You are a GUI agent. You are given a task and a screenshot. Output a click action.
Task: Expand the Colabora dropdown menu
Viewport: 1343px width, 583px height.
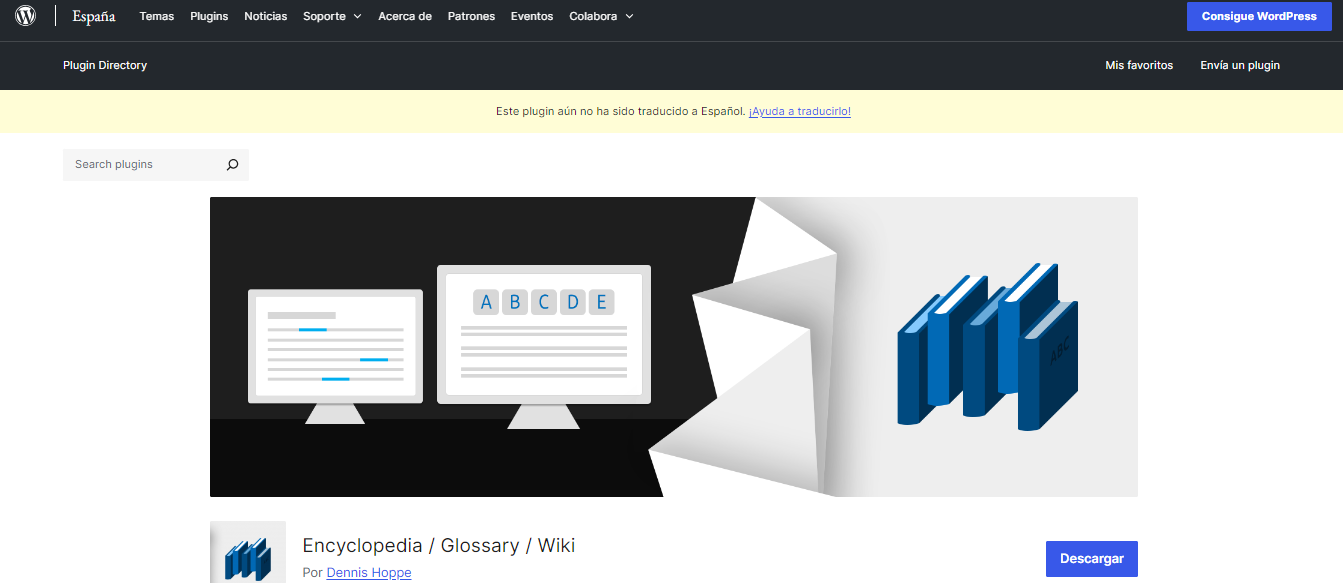(x=592, y=16)
